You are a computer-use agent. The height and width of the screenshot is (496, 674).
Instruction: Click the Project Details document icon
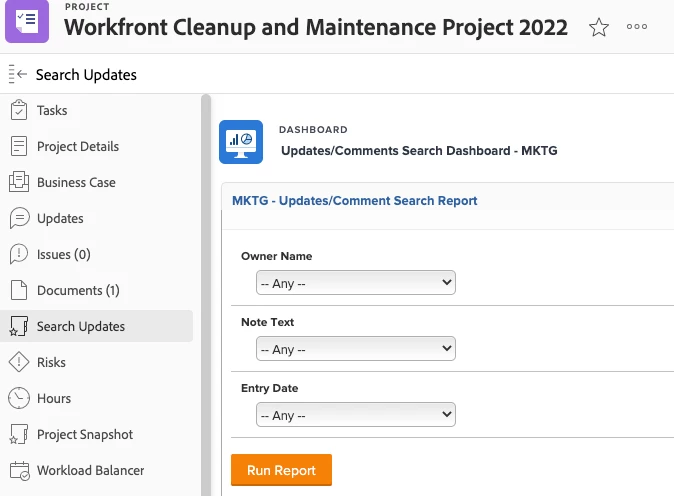[19, 146]
